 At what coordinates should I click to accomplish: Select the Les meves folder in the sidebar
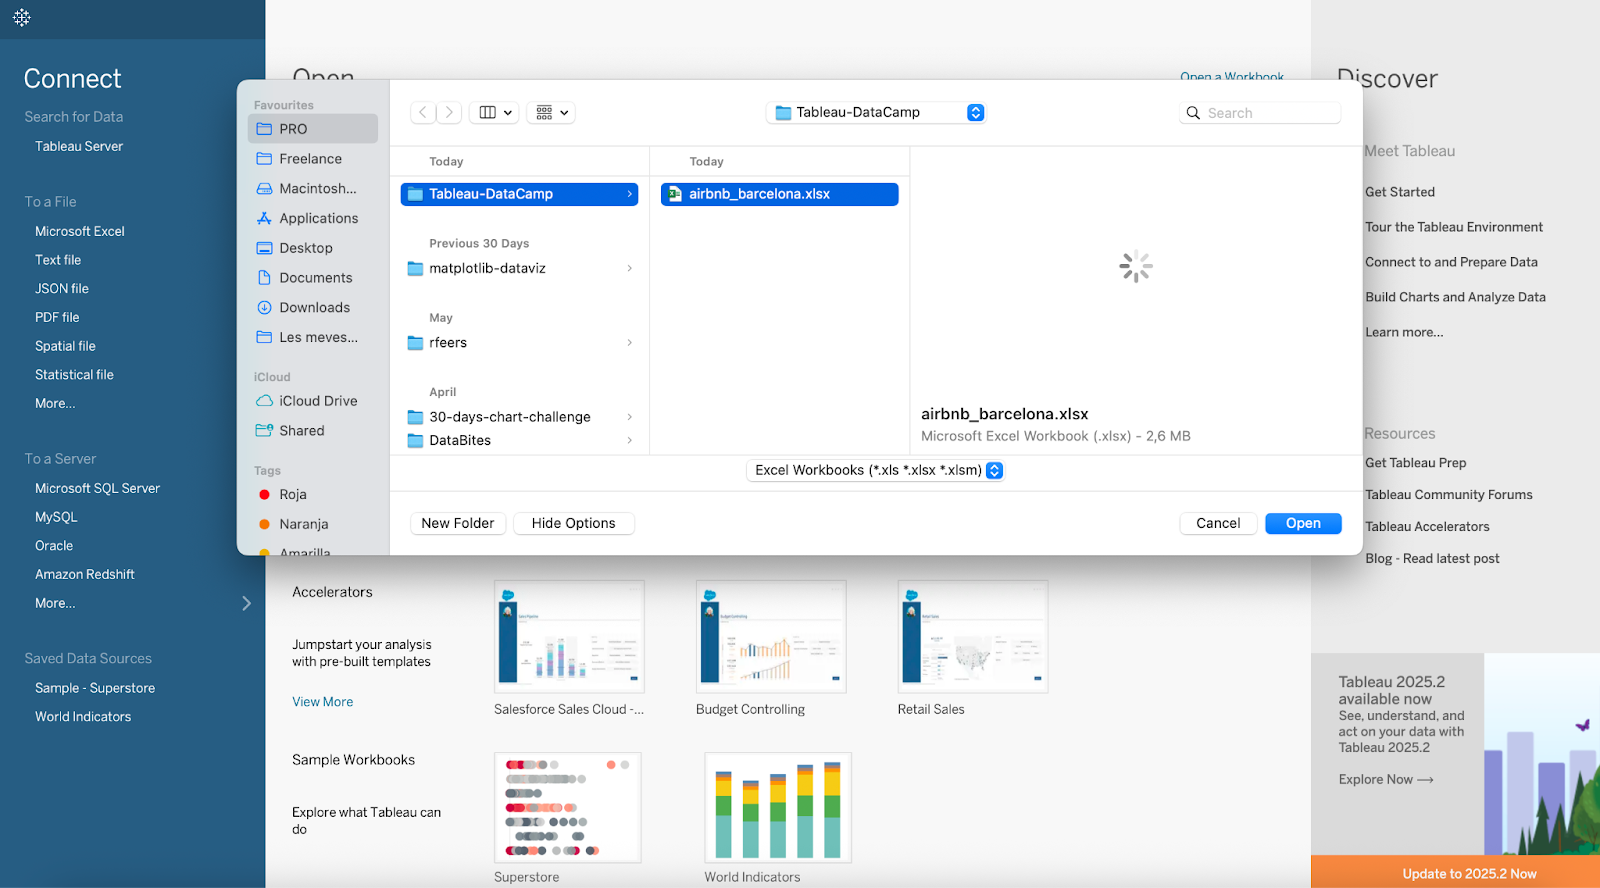tap(313, 338)
